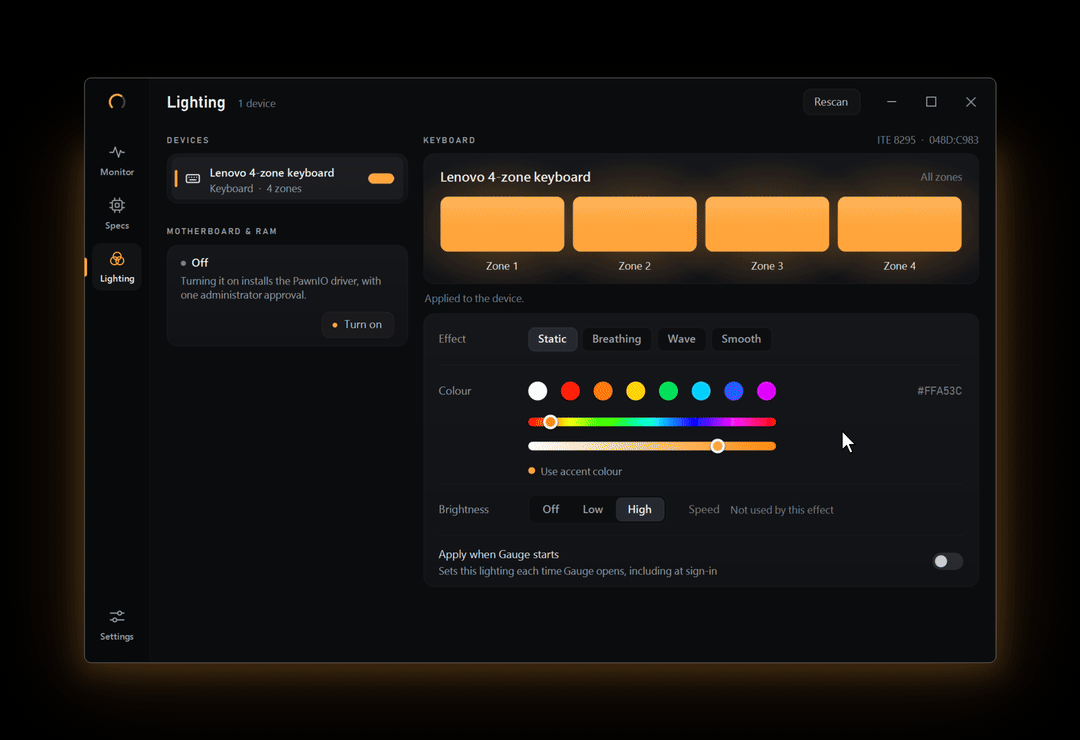Image resolution: width=1080 pixels, height=740 pixels.
Task: Minimize the Gauge window
Action: tap(891, 102)
